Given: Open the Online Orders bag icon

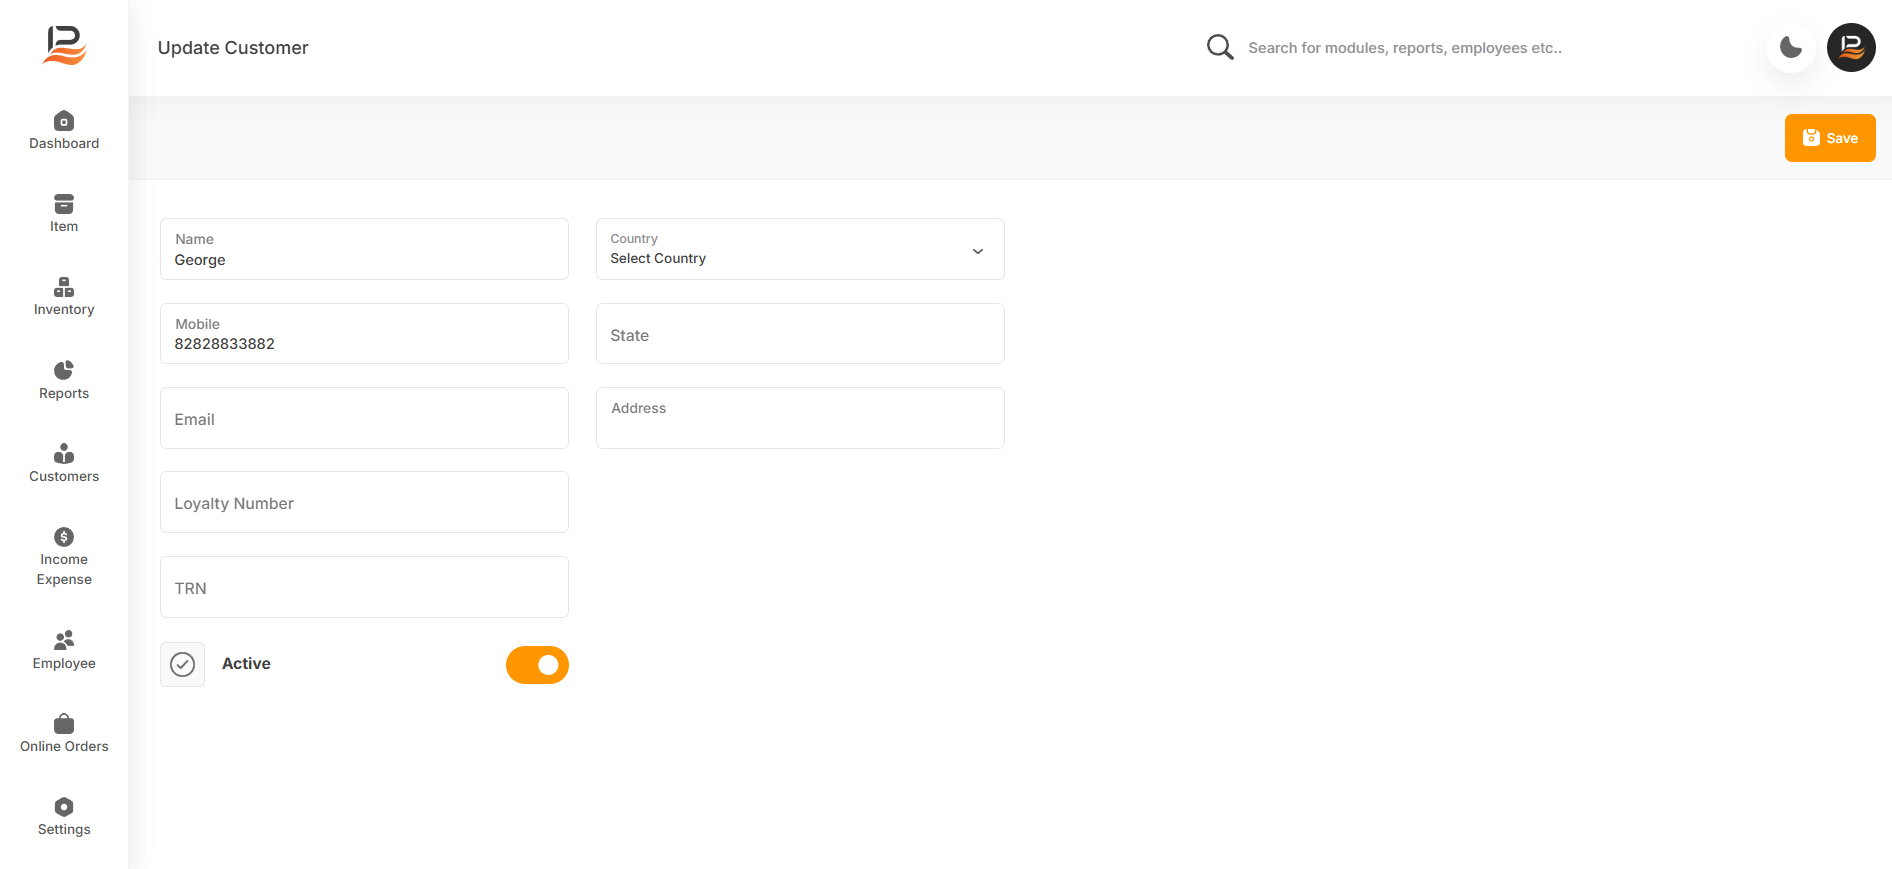Looking at the screenshot, I should pos(64,723).
